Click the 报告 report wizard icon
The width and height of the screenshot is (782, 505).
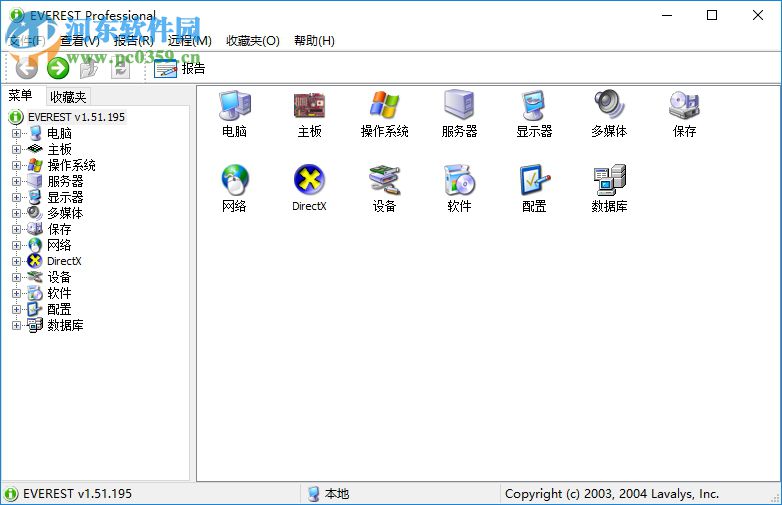point(166,68)
